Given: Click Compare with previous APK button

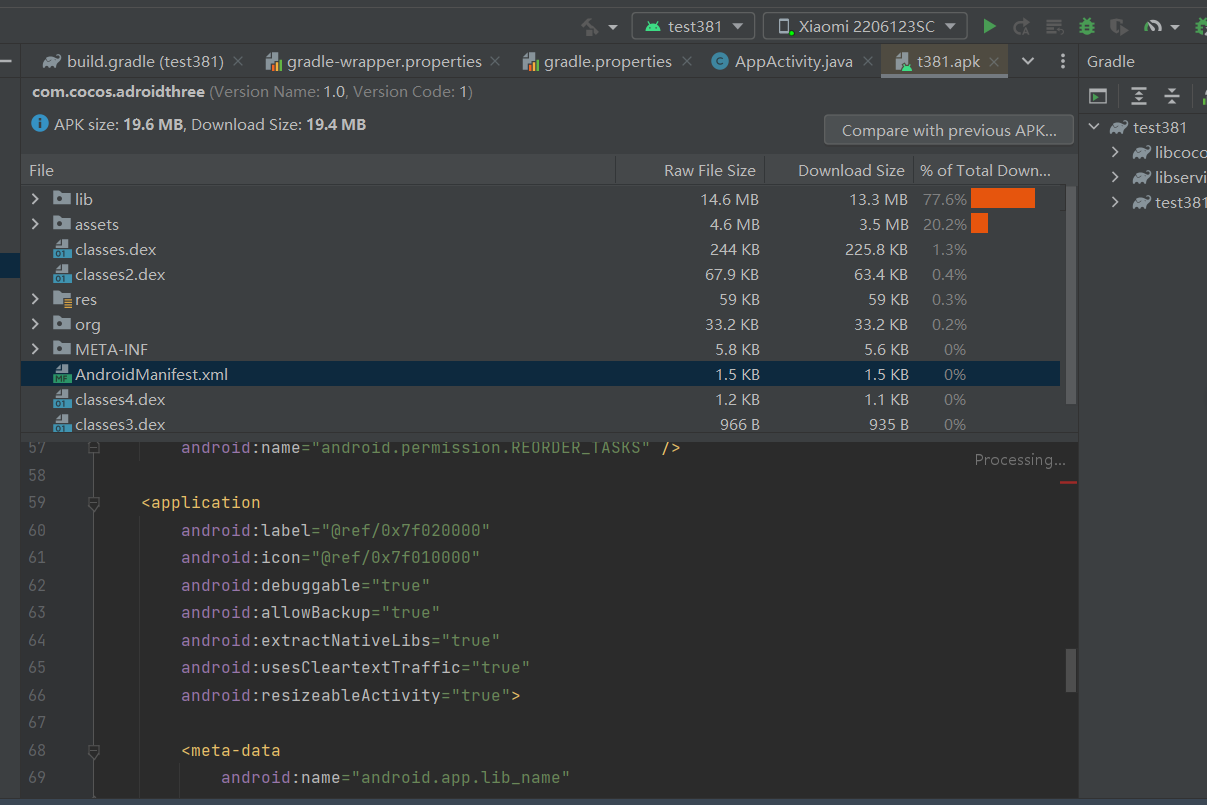Looking at the screenshot, I should click(948, 130).
